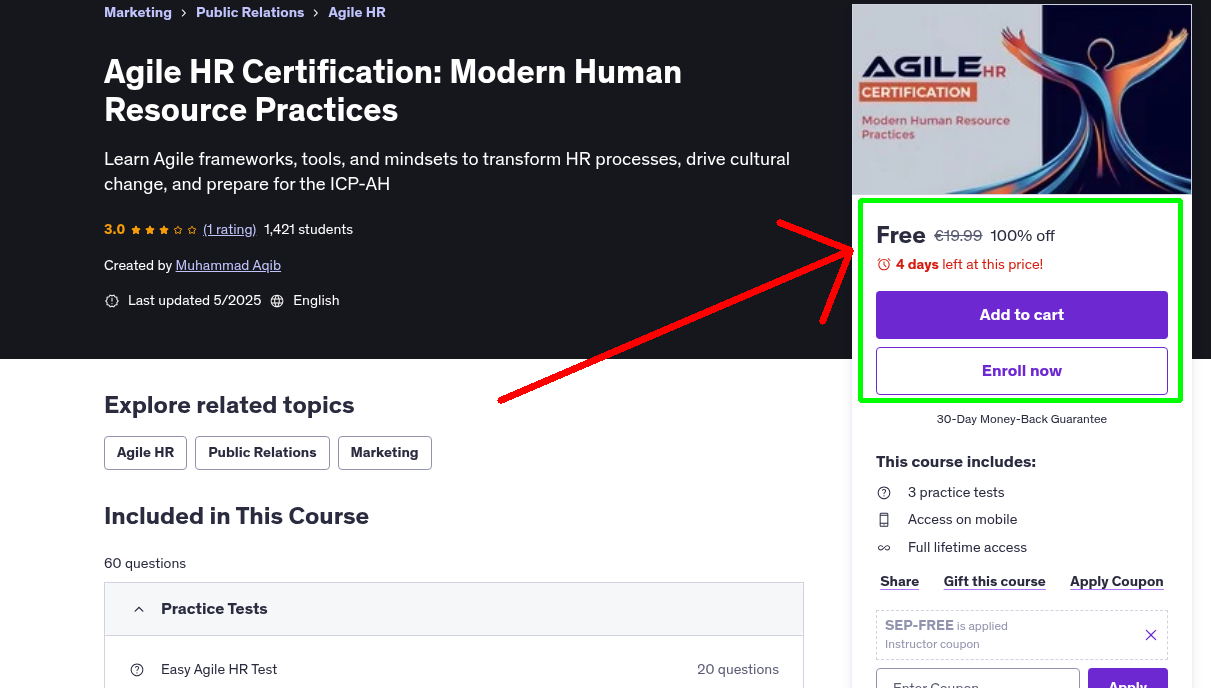Click the 60 questions text

pyautogui.click(x=145, y=563)
